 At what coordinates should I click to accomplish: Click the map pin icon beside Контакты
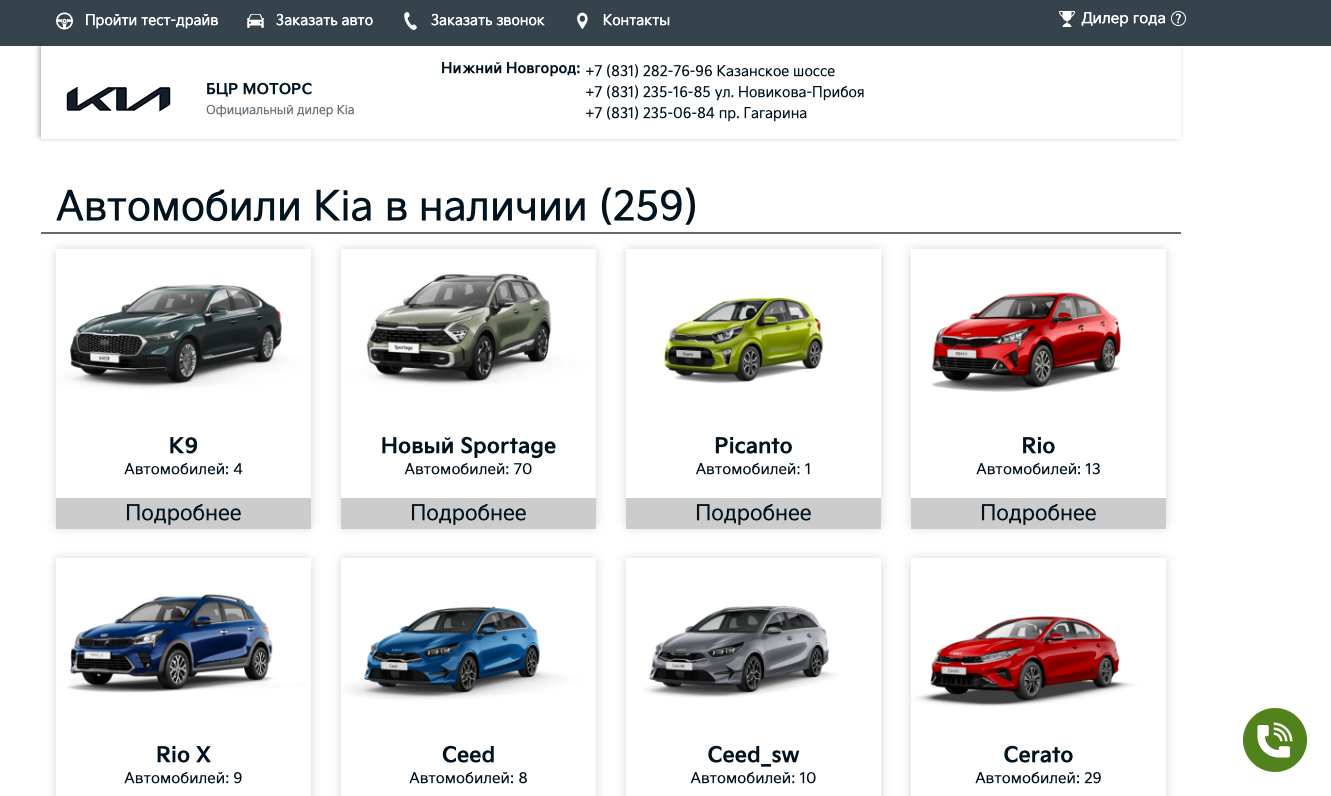pos(583,21)
